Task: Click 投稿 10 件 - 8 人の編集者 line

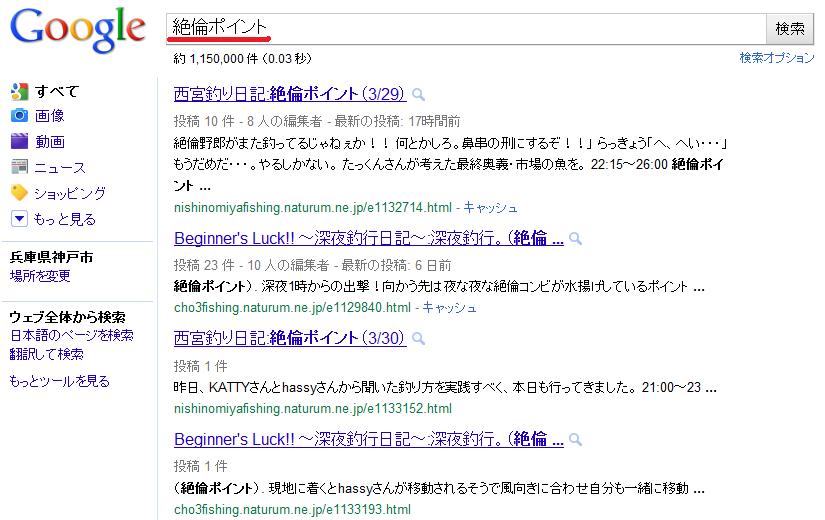Action: (x=317, y=122)
